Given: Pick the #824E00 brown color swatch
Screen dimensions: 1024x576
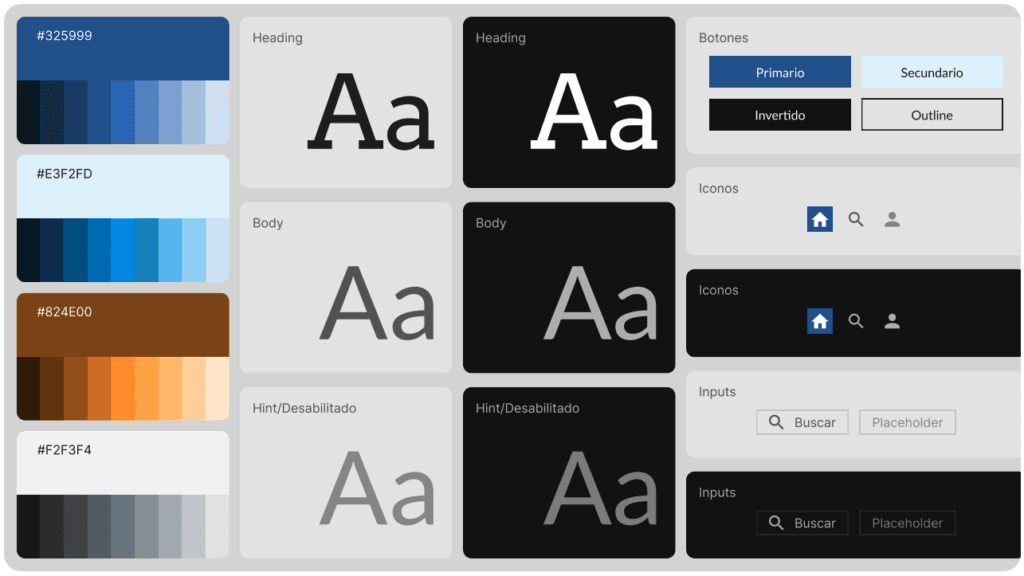Looking at the screenshot, I should (x=123, y=324).
